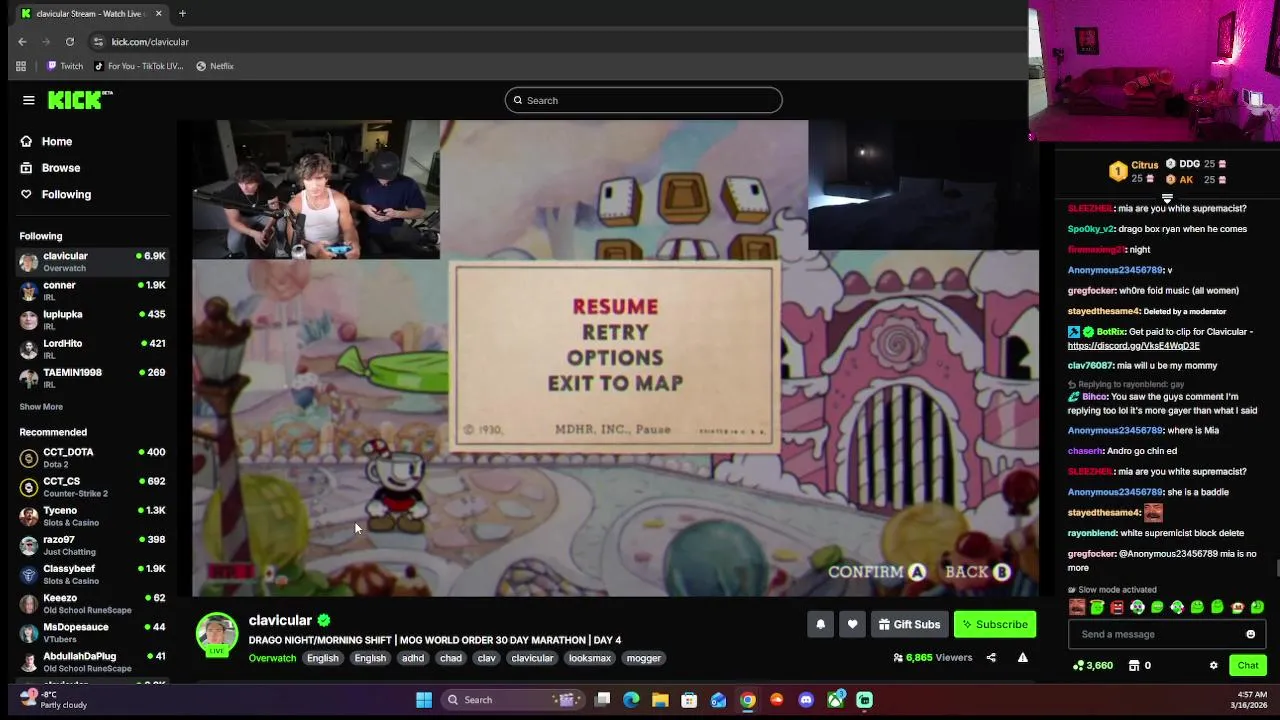Click the mogger stream tag
The width and height of the screenshot is (1280, 720).
(643, 658)
